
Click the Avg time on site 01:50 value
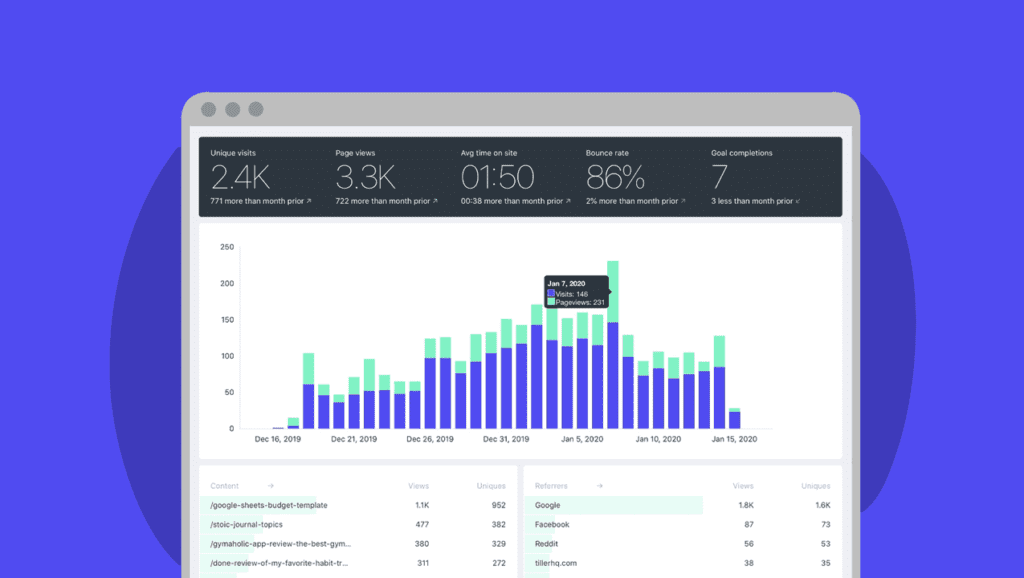498,177
